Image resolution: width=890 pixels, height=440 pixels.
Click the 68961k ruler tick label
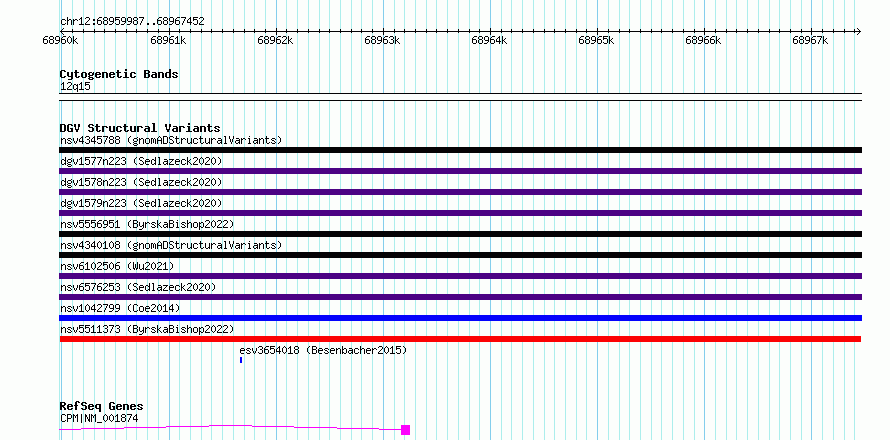pyautogui.click(x=167, y=40)
